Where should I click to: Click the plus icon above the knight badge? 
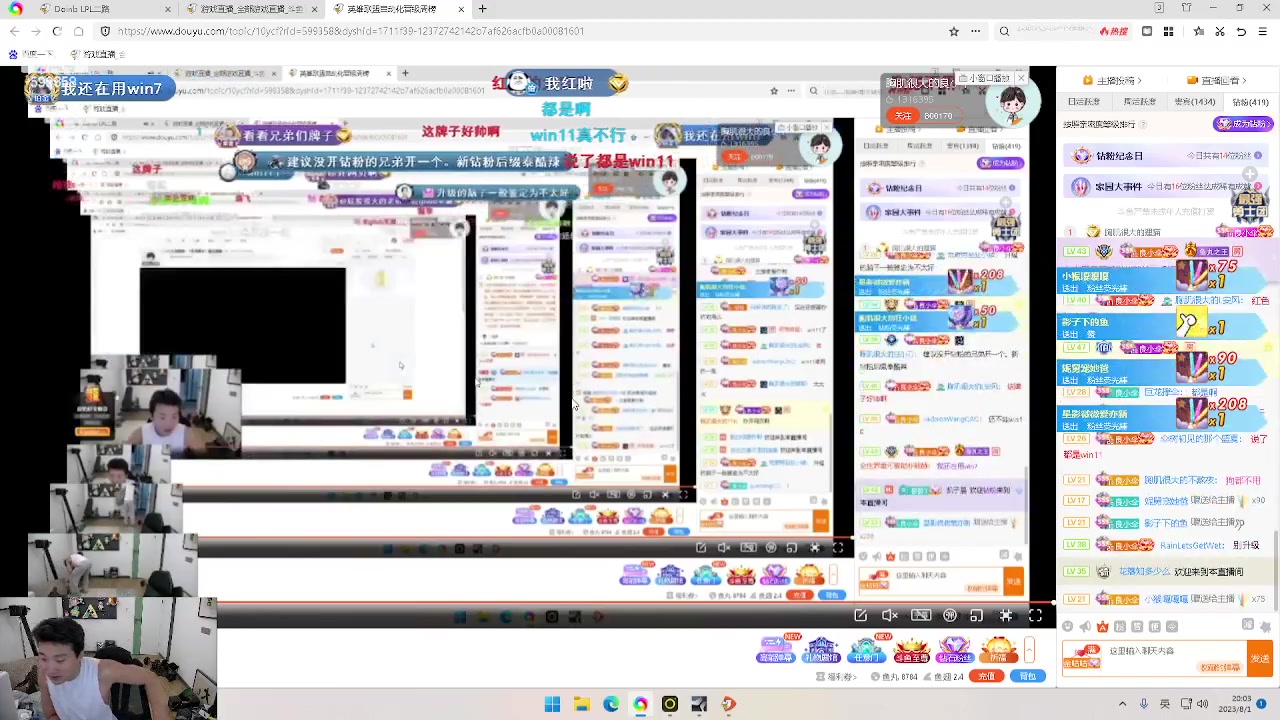point(1251,174)
